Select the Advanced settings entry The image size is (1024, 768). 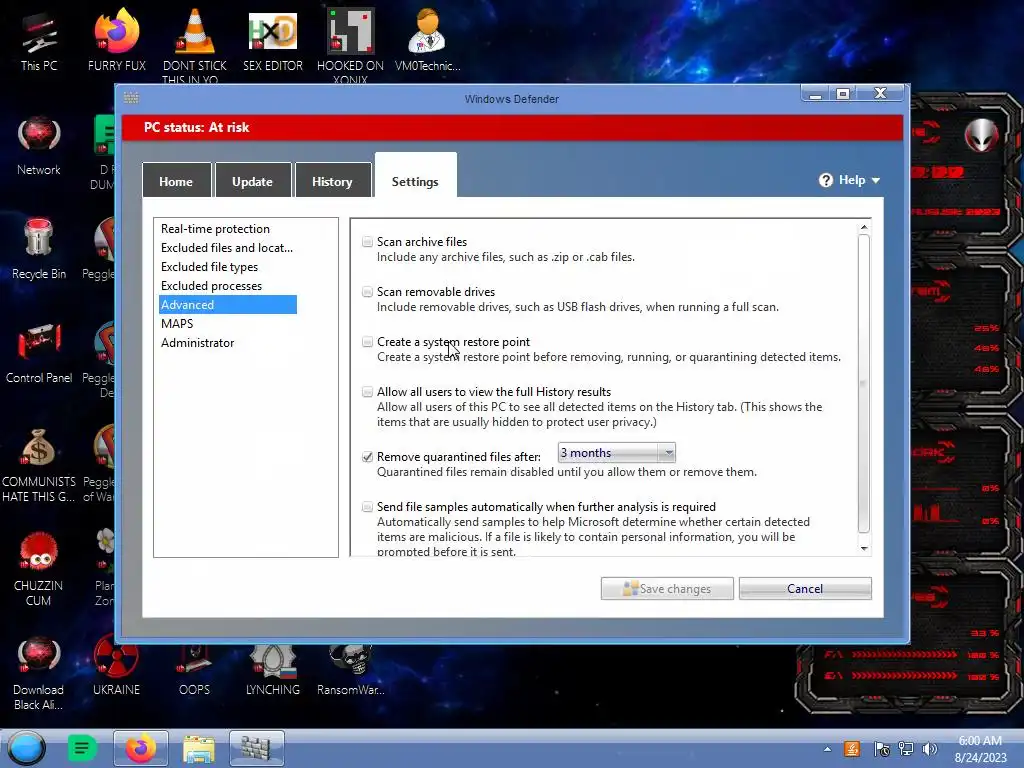click(x=228, y=304)
